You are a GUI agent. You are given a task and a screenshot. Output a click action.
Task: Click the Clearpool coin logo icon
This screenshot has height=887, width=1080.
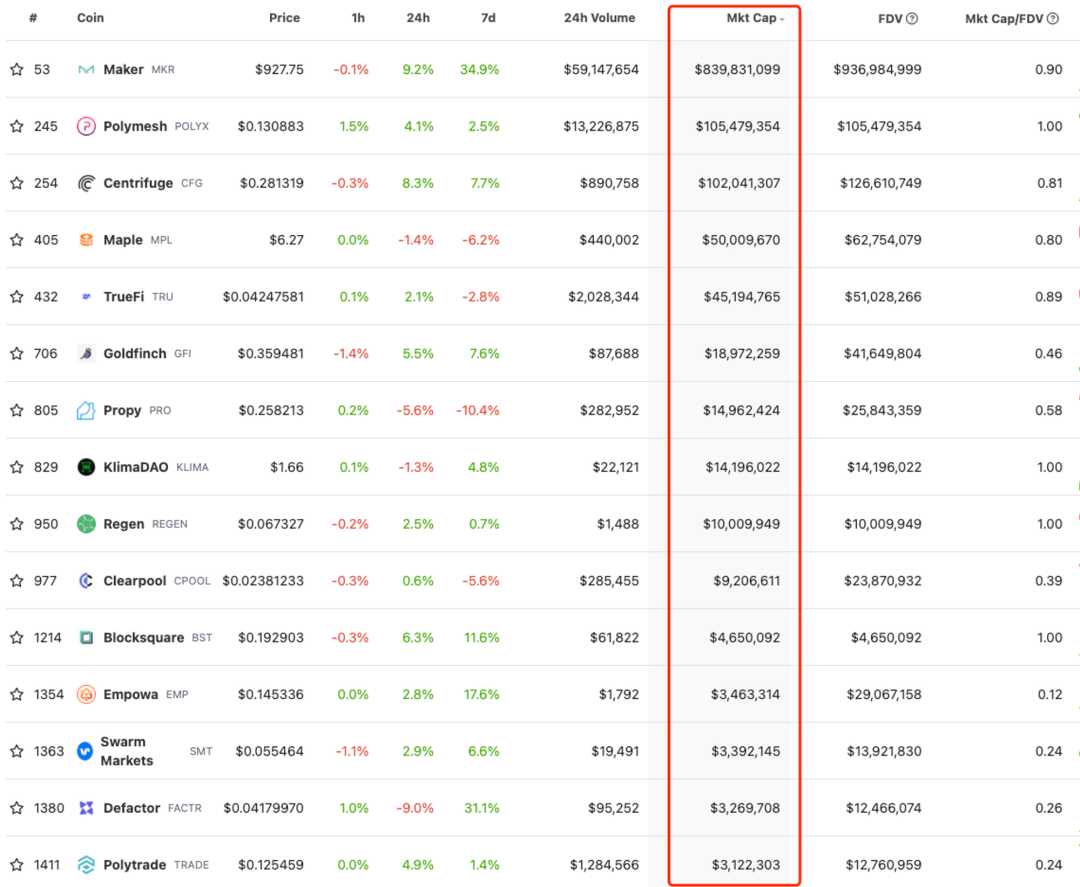pyautogui.click(x=86, y=581)
